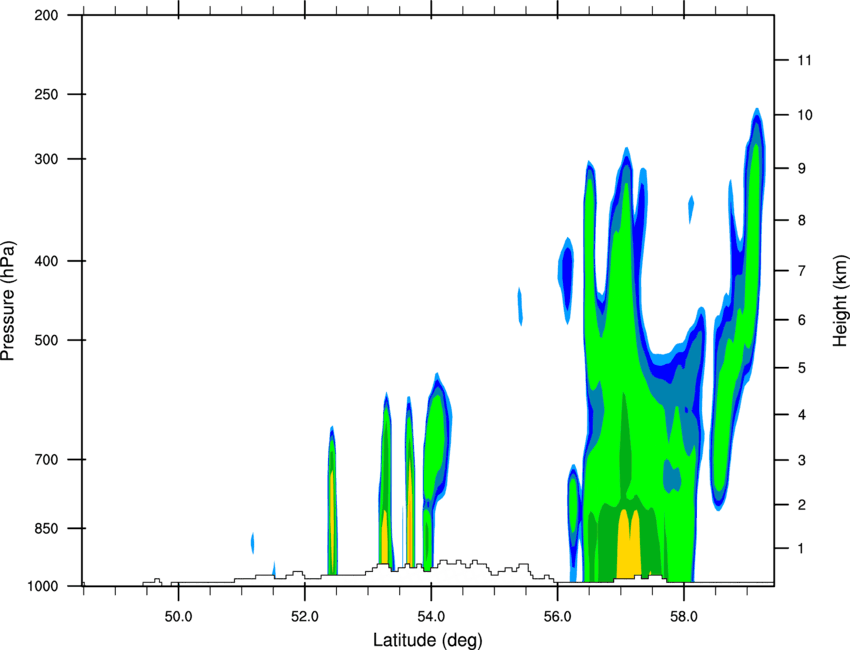
Task: Click the 250 pressure tick label
Action: [x=46, y=94]
